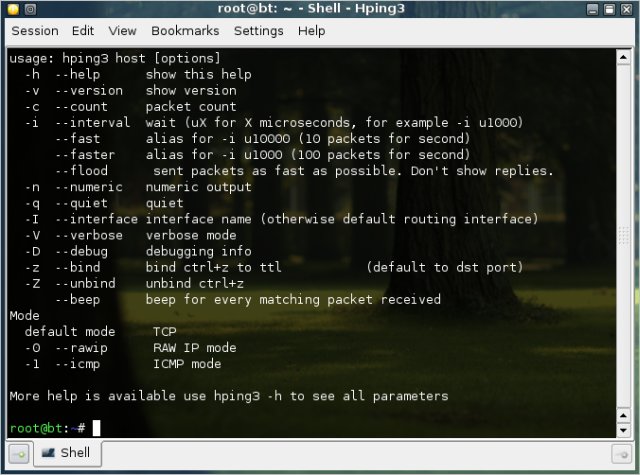Viewport: 640px width, 475px height.
Task: Open the Settings menu
Action: 258,31
